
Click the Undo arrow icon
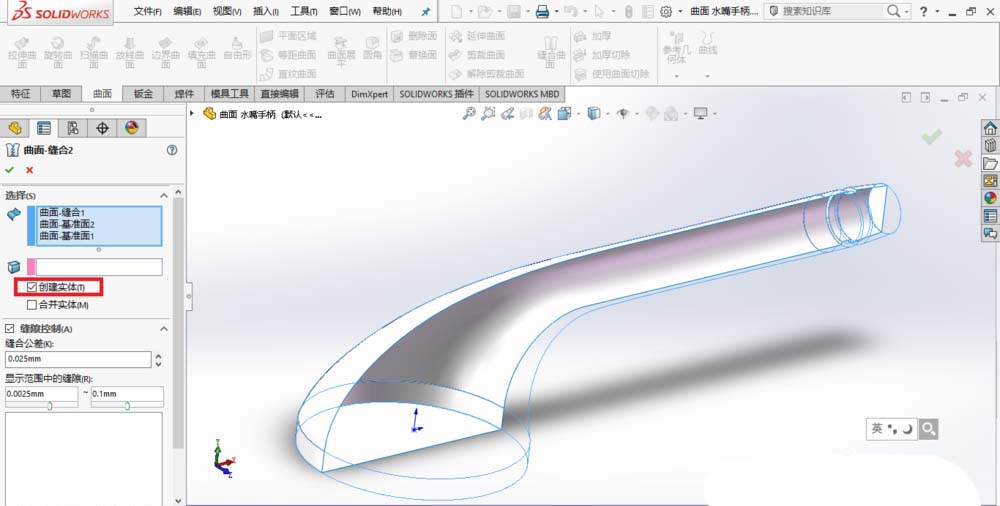[x=570, y=11]
